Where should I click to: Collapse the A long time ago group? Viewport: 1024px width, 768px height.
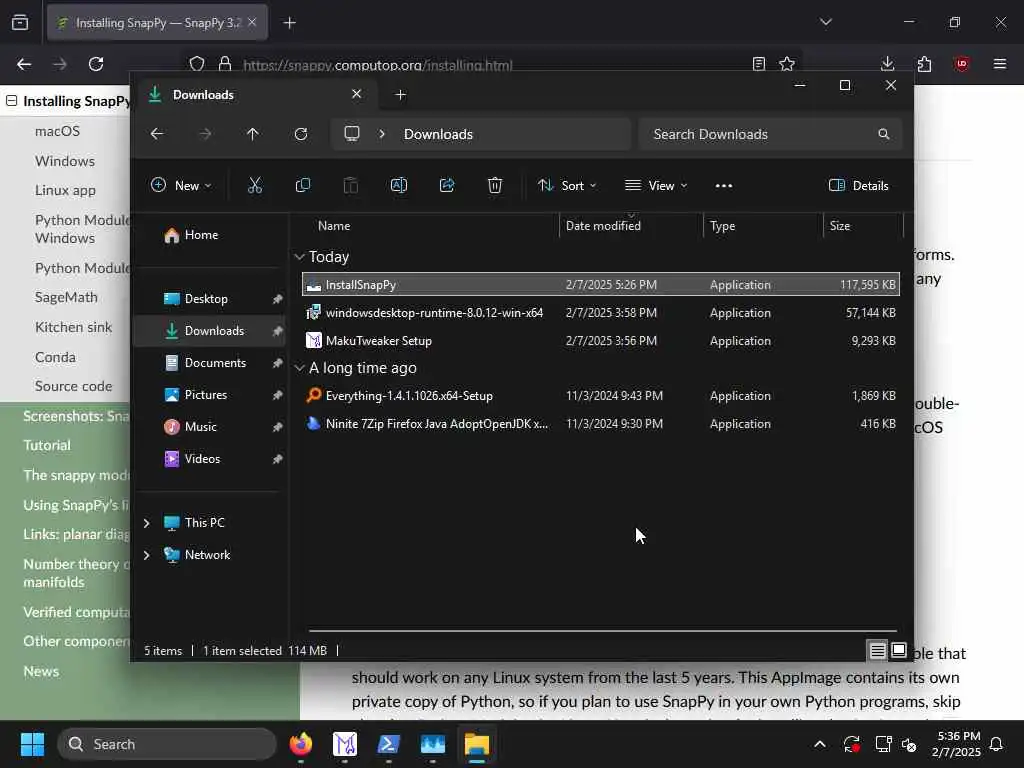click(300, 368)
